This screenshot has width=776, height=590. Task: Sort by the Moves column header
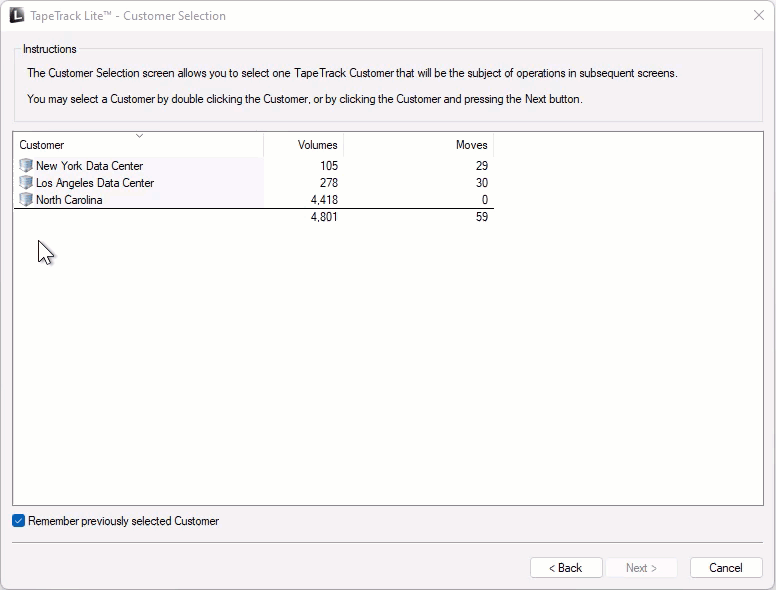tap(419, 145)
